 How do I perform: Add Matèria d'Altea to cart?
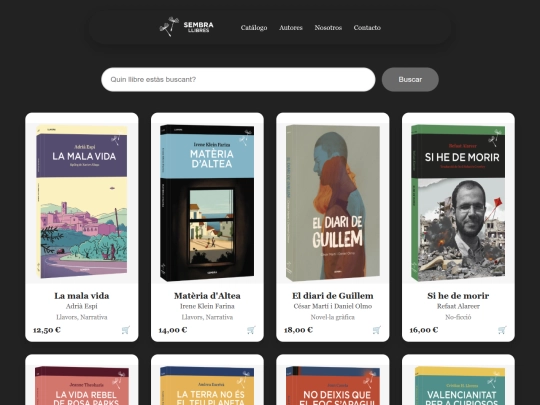pyautogui.click(x=251, y=330)
